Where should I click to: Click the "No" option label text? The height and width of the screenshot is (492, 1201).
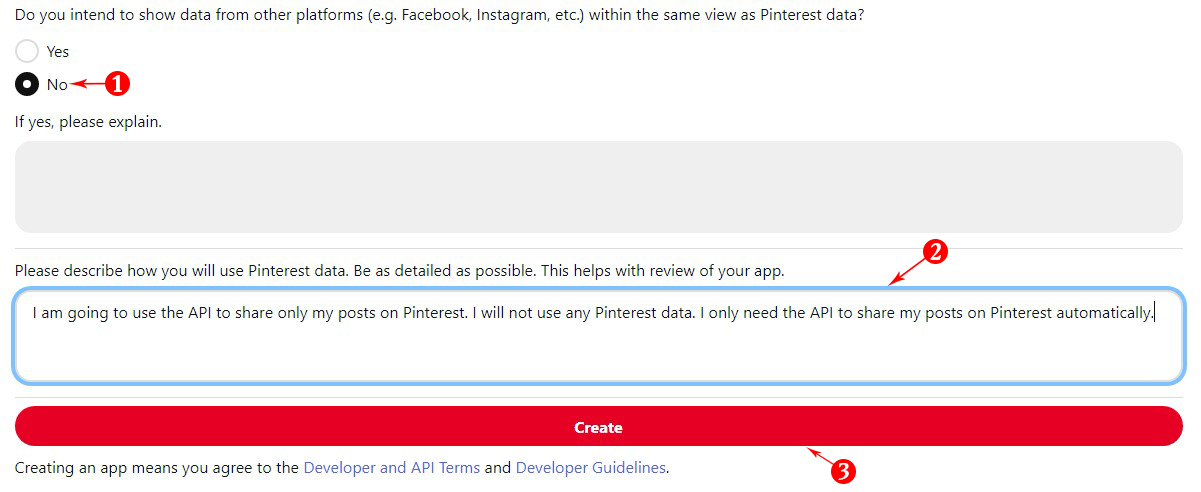[57, 85]
